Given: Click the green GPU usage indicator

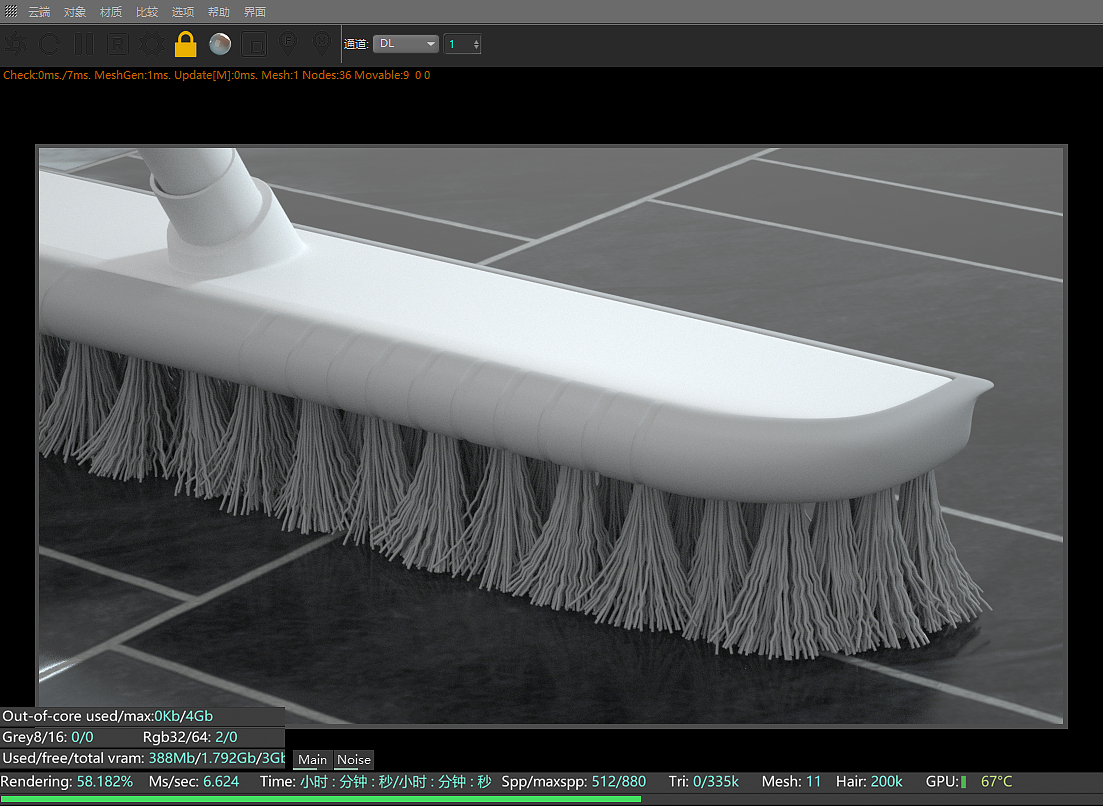Looking at the screenshot, I should (963, 782).
